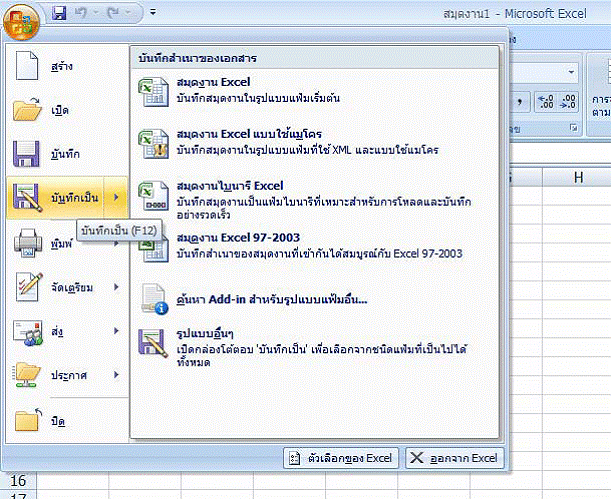This screenshot has width=611, height=499.
Task: Click the floppy-with-pencil icon for บันทึกเป็น
Action: 27,198
